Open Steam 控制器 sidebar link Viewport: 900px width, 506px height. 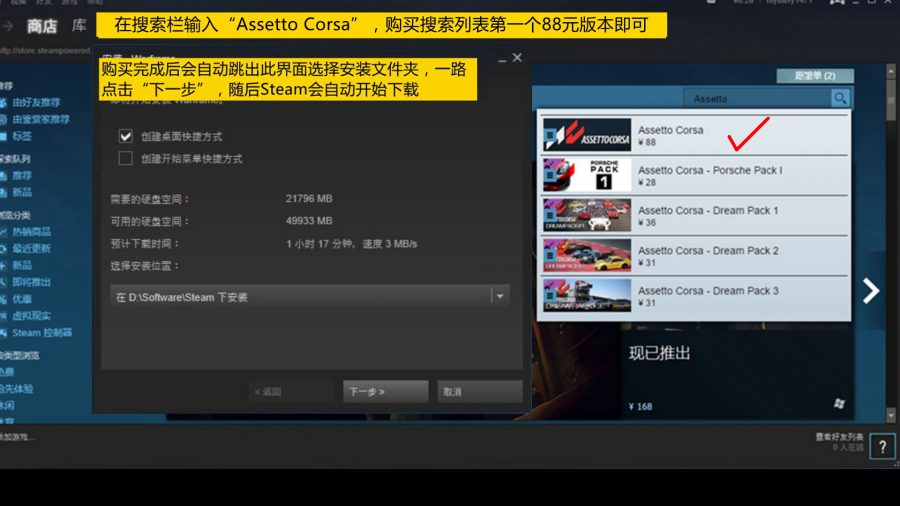coord(42,333)
